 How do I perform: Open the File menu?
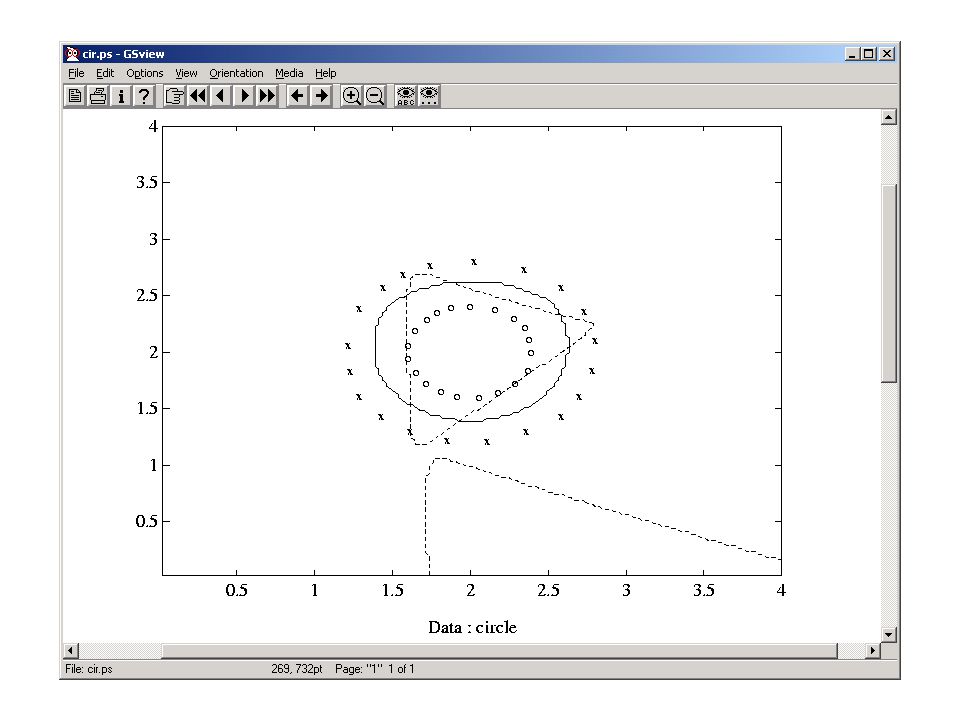pos(76,73)
